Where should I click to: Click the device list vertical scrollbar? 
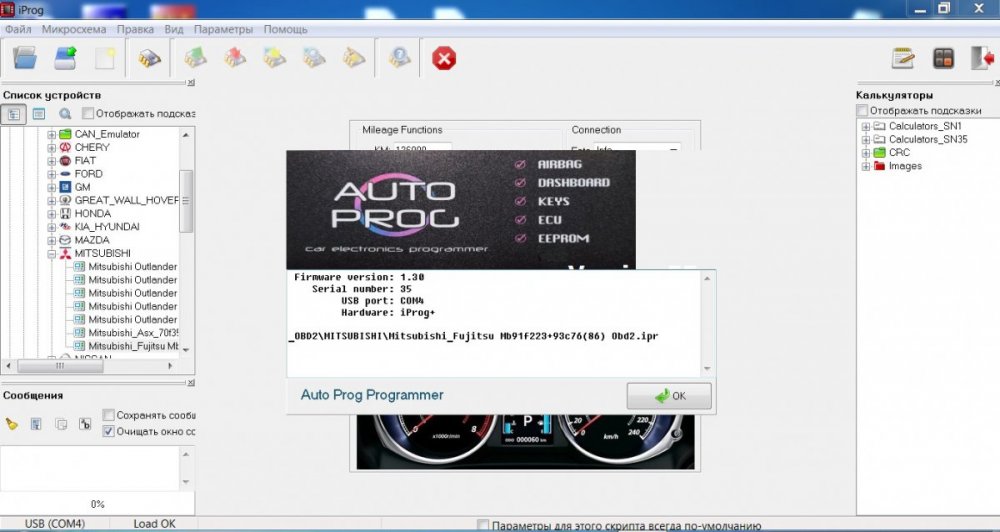(185, 200)
